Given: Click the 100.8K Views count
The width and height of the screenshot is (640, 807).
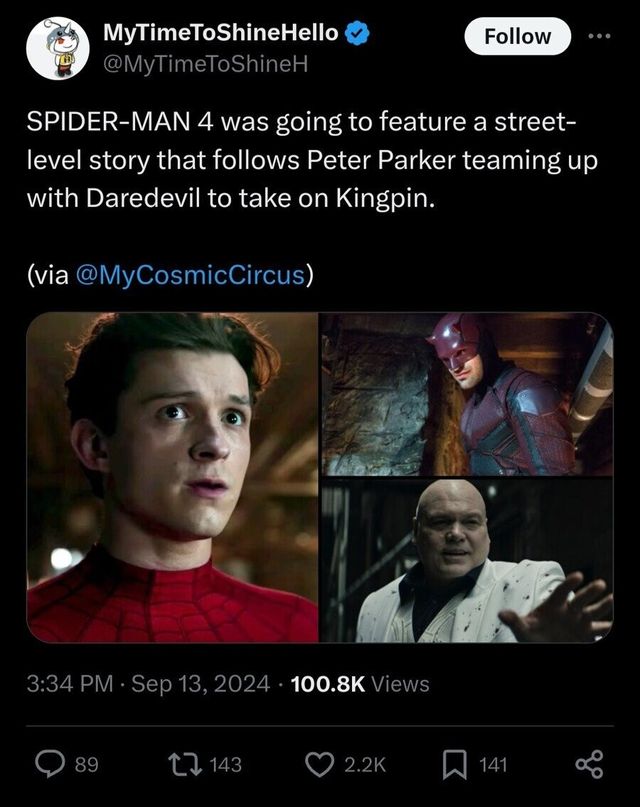Looking at the screenshot, I should coord(360,684).
